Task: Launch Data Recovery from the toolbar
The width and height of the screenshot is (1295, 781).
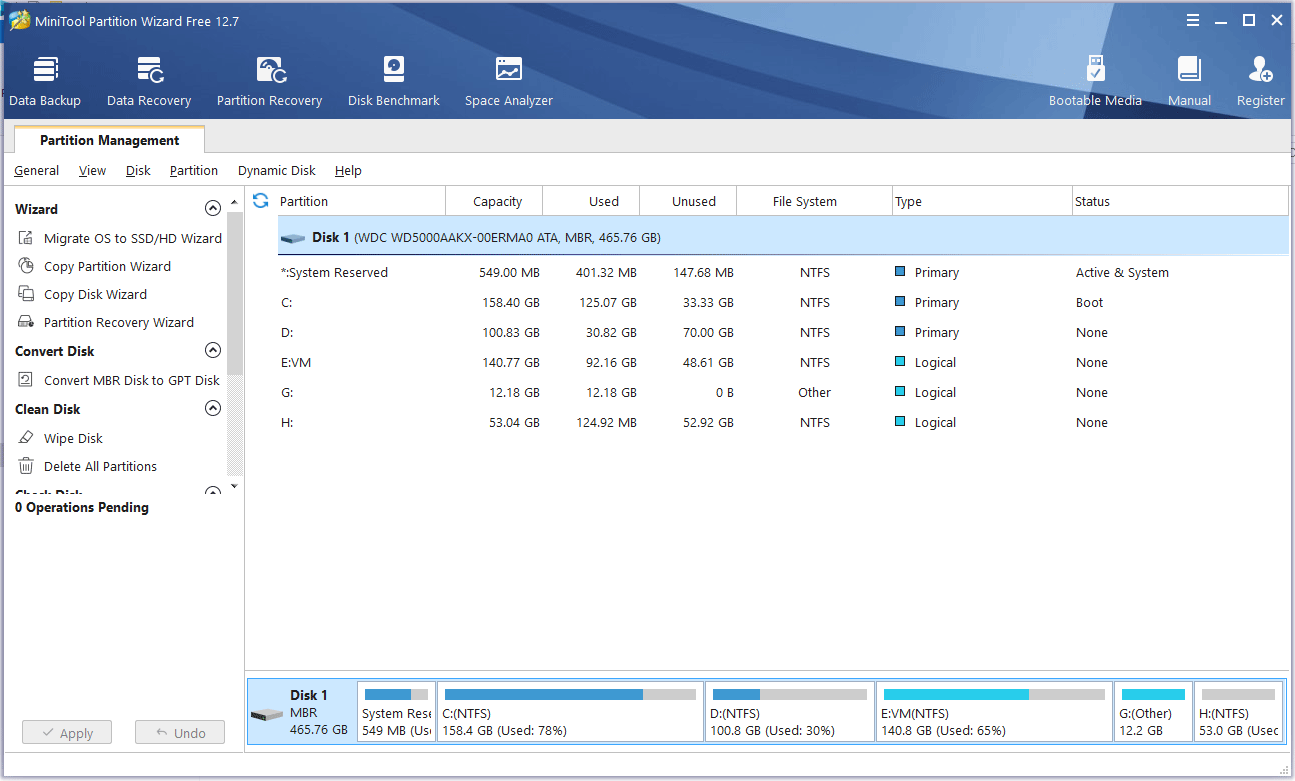Action: (149, 82)
